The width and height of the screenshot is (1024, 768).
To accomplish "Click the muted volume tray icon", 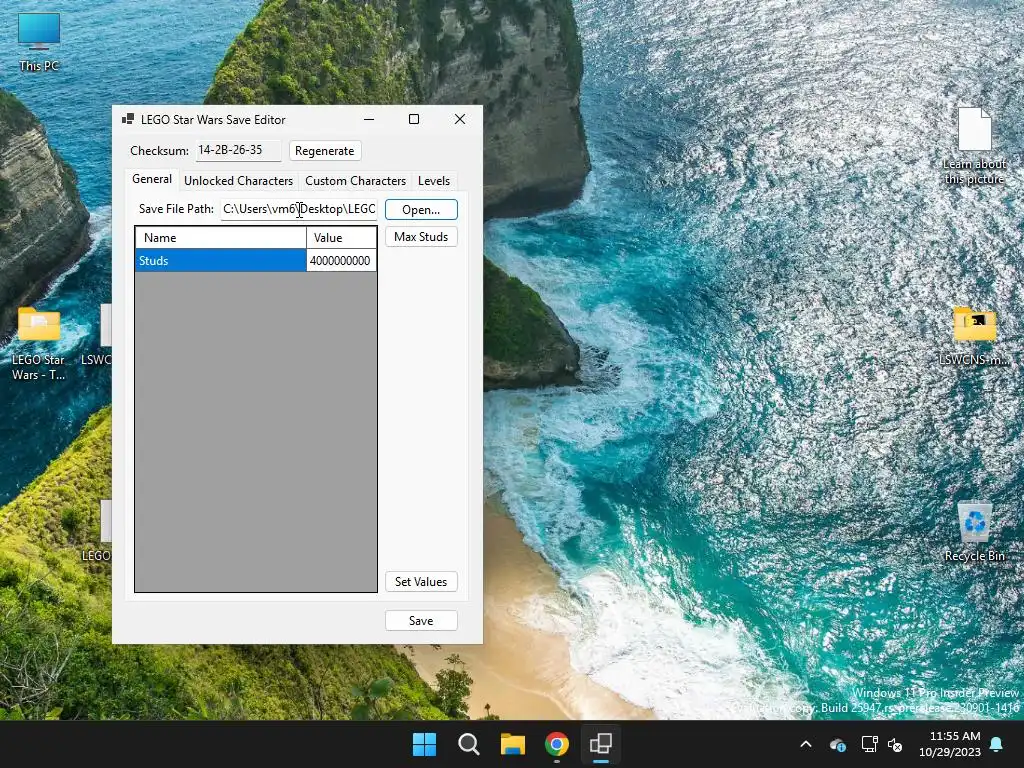I will point(895,744).
